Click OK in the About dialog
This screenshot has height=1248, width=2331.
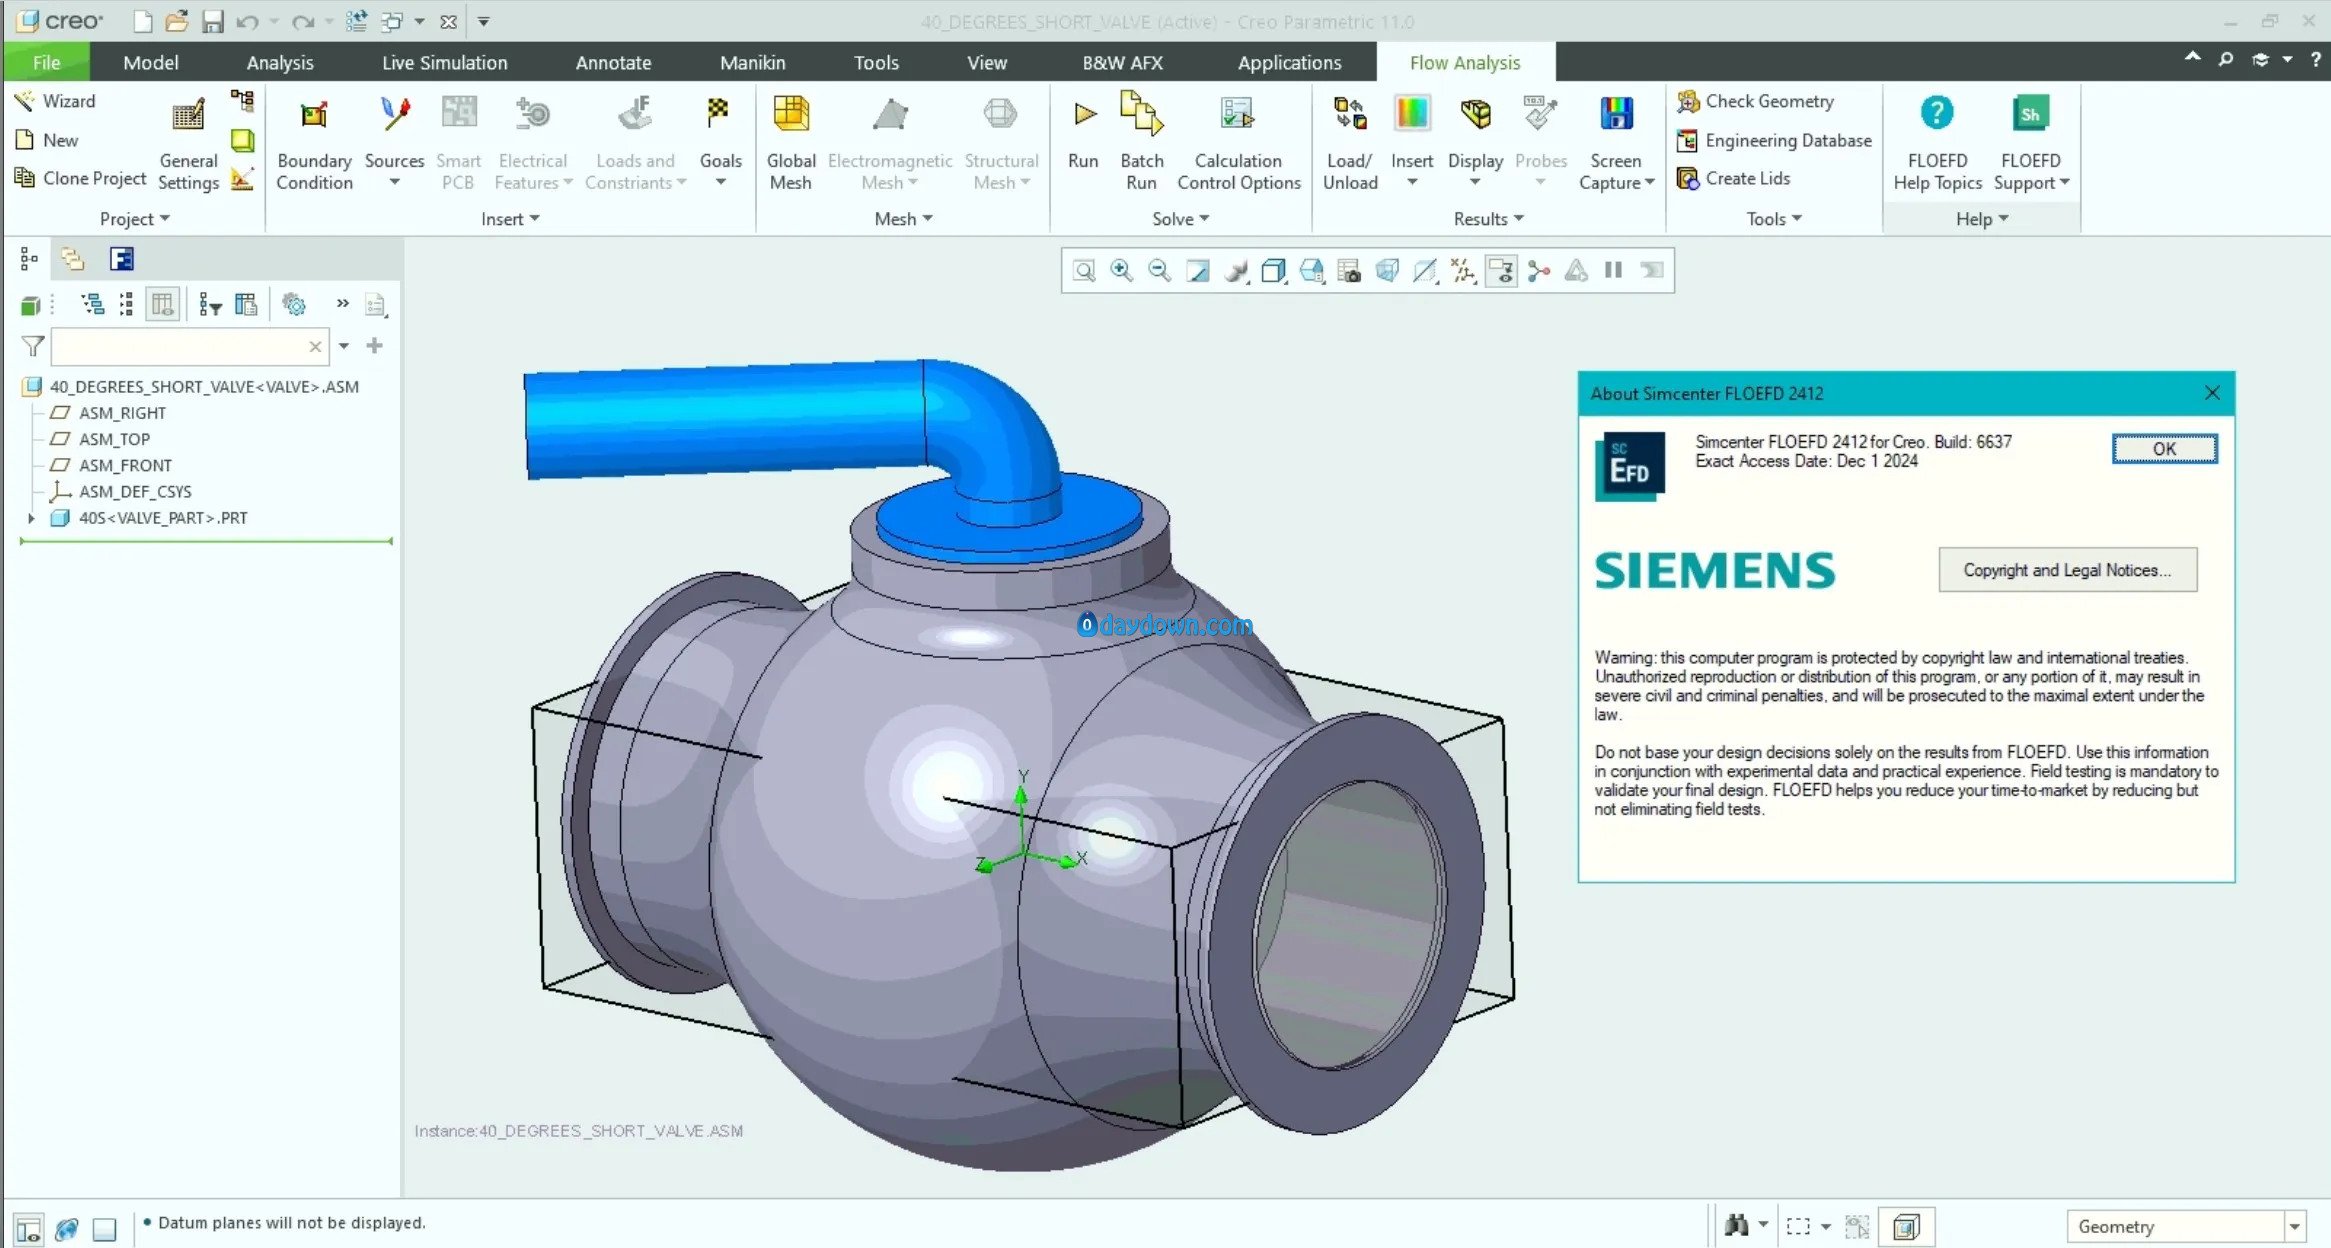(x=2164, y=449)
